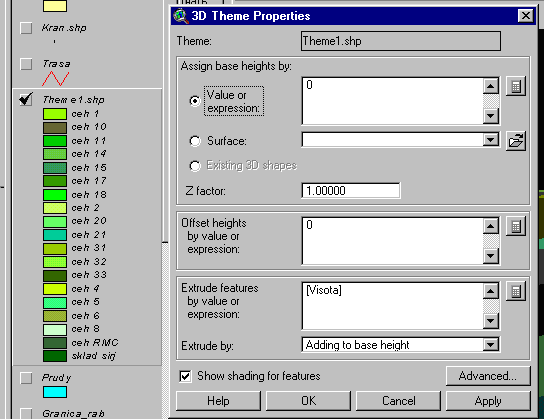Click the Trasa red line symbol
This screenshot has width=544, height=419.
55,79
